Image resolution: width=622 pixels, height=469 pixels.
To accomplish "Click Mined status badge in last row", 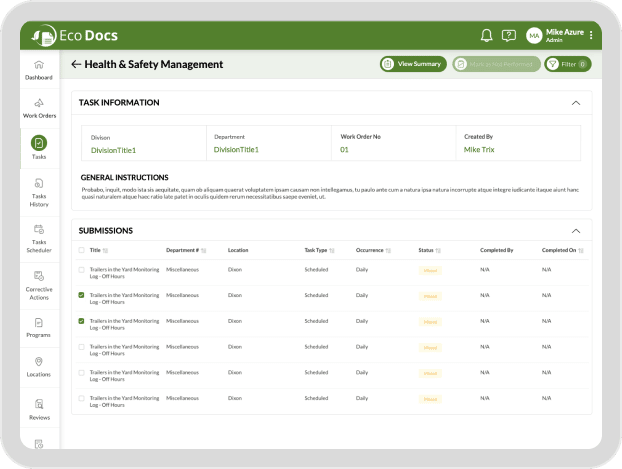I will [431, 399].
